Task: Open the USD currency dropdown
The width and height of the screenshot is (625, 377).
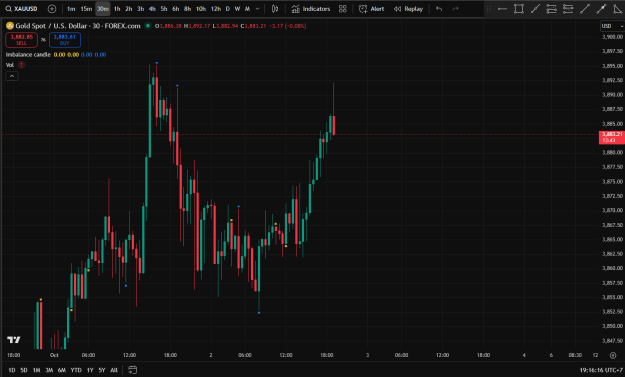Action: (x=612, y=26)
